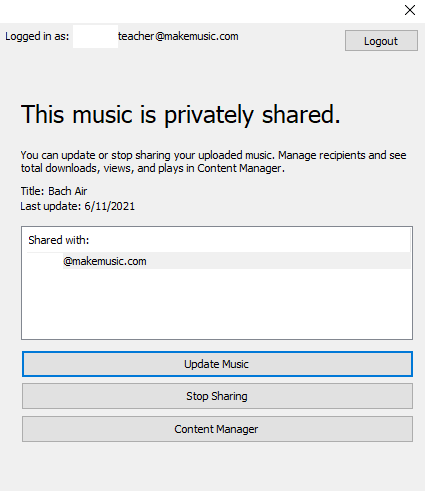The image size is (425, 491).
Task: Select the @makemusic.com recipient in the list
Action: pos(218,261)
